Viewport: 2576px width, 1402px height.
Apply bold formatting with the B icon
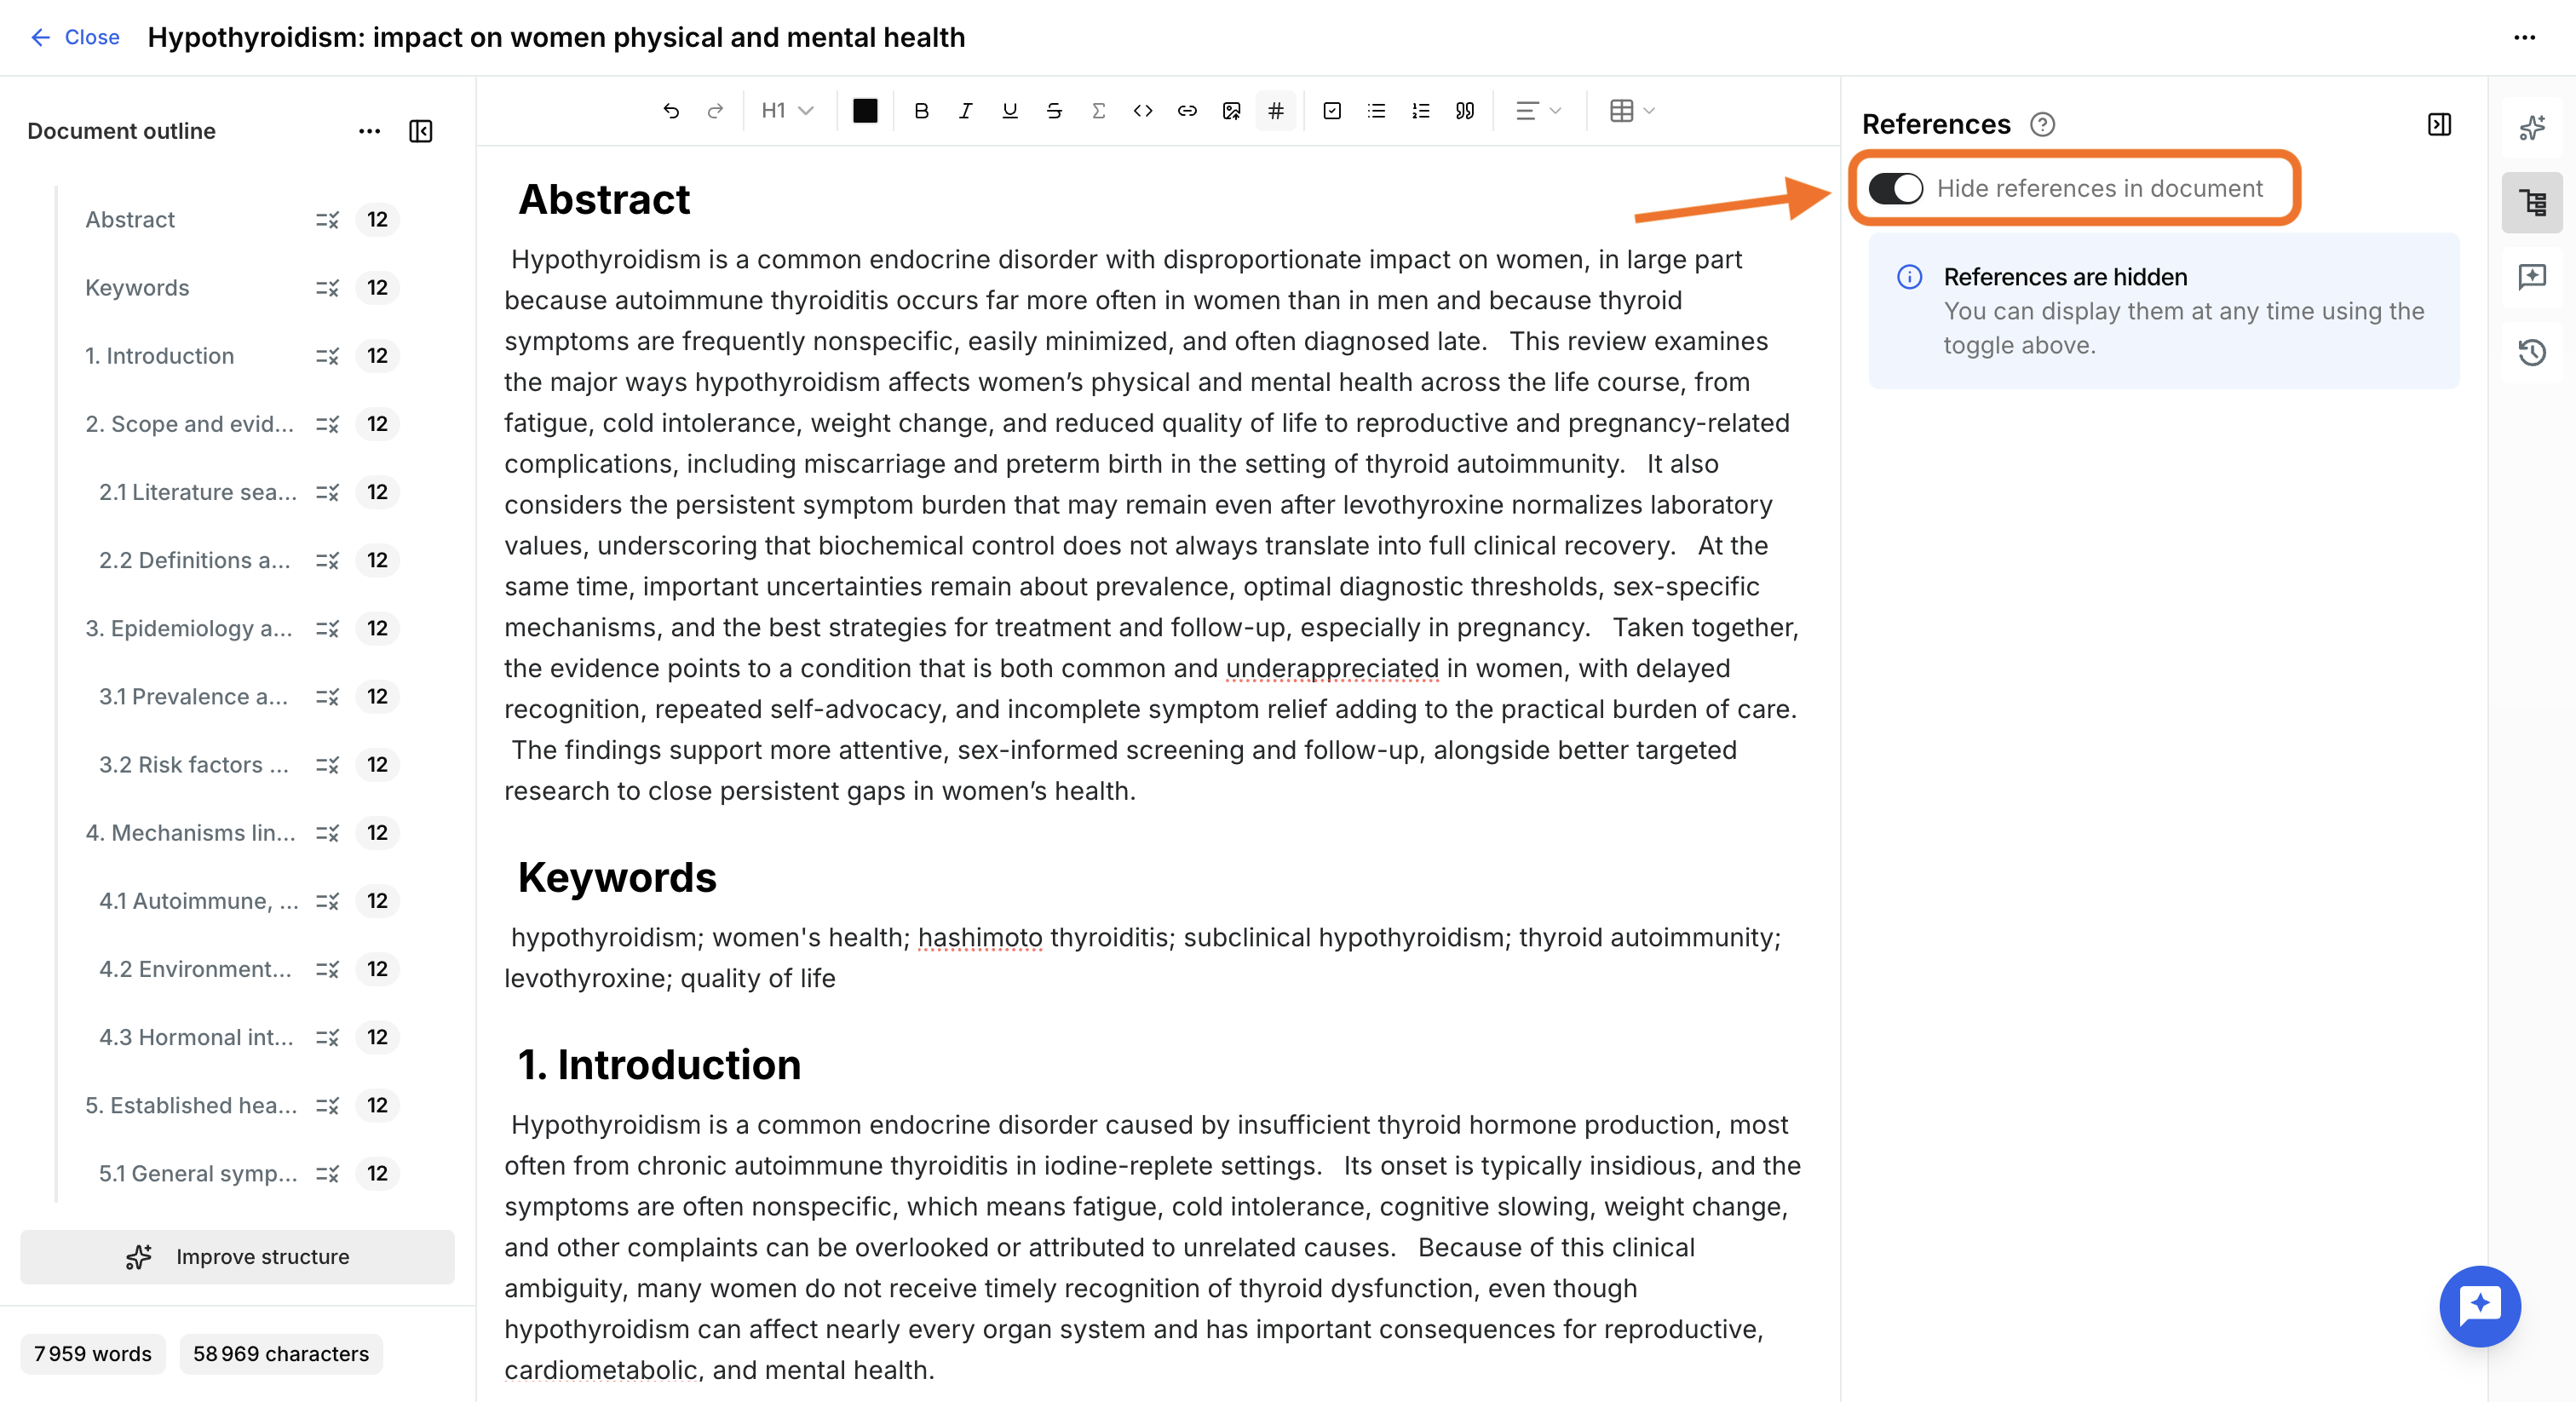click(921, 111)
